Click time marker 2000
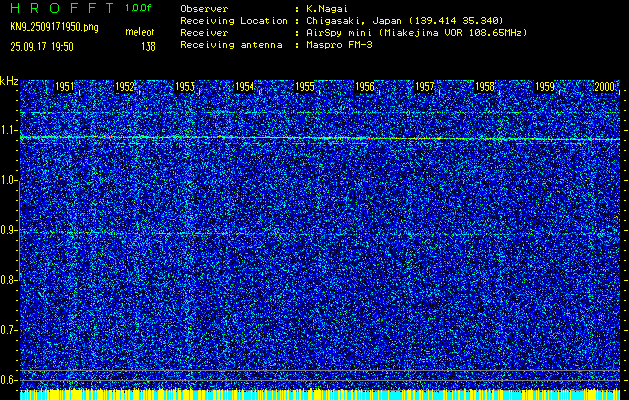 (605, 87)
